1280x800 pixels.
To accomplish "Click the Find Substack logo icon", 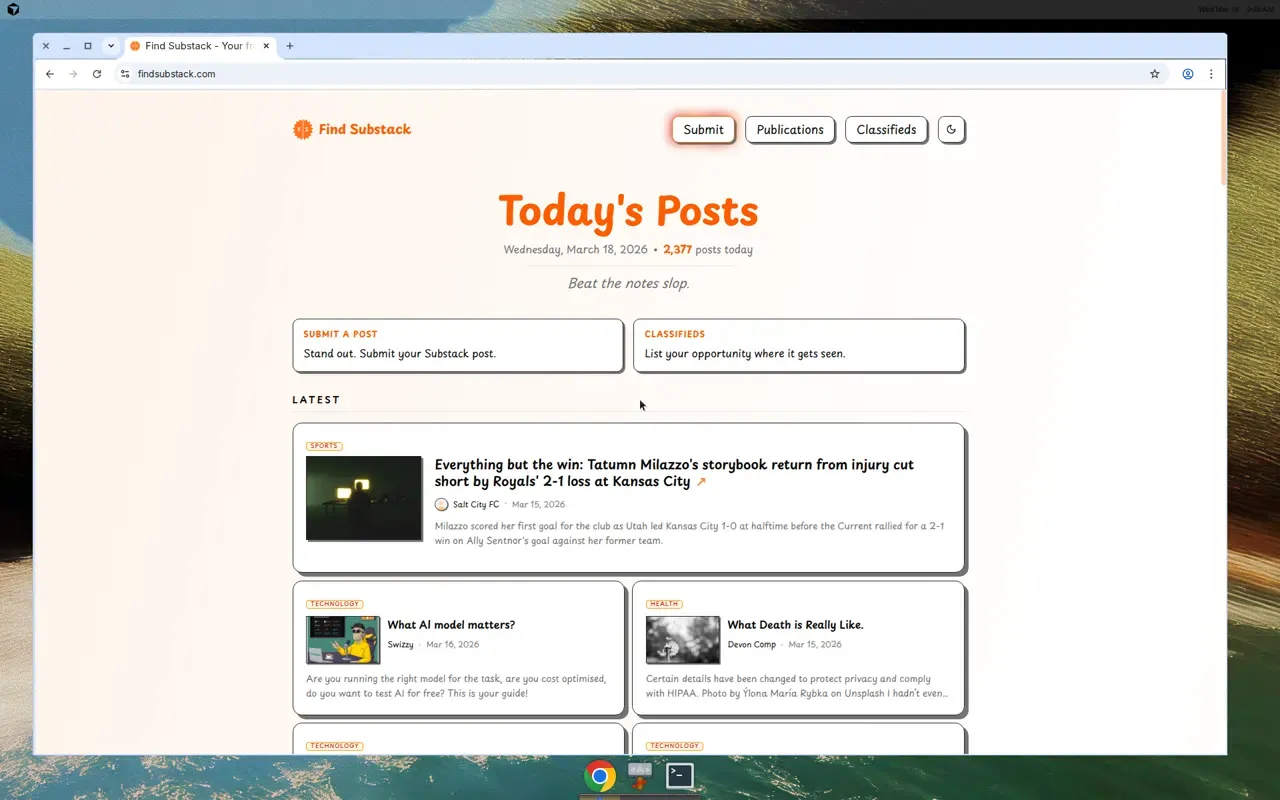I will 302,129.
